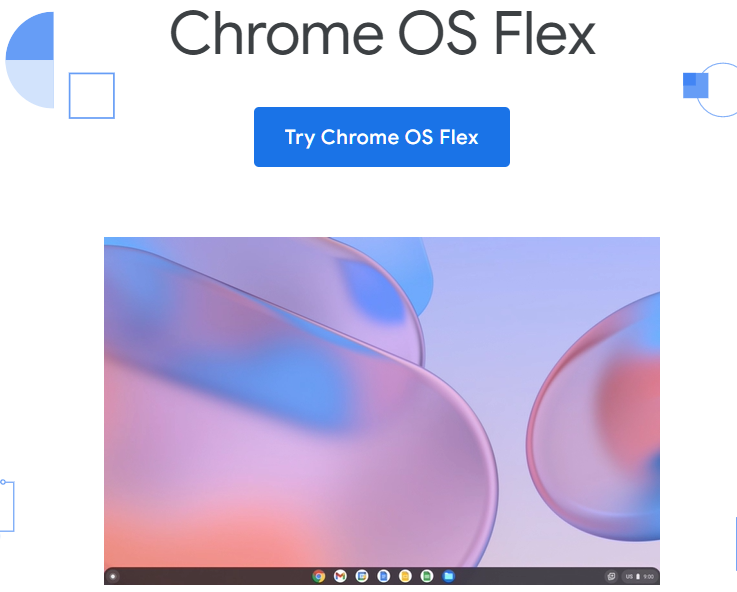Click the Chrome OS desktop wallpaper image
The image size is (737, 592).
382,402
